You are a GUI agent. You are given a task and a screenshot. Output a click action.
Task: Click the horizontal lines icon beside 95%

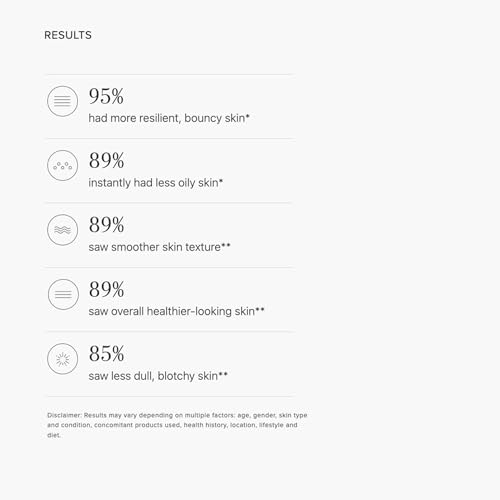[62, 101]
